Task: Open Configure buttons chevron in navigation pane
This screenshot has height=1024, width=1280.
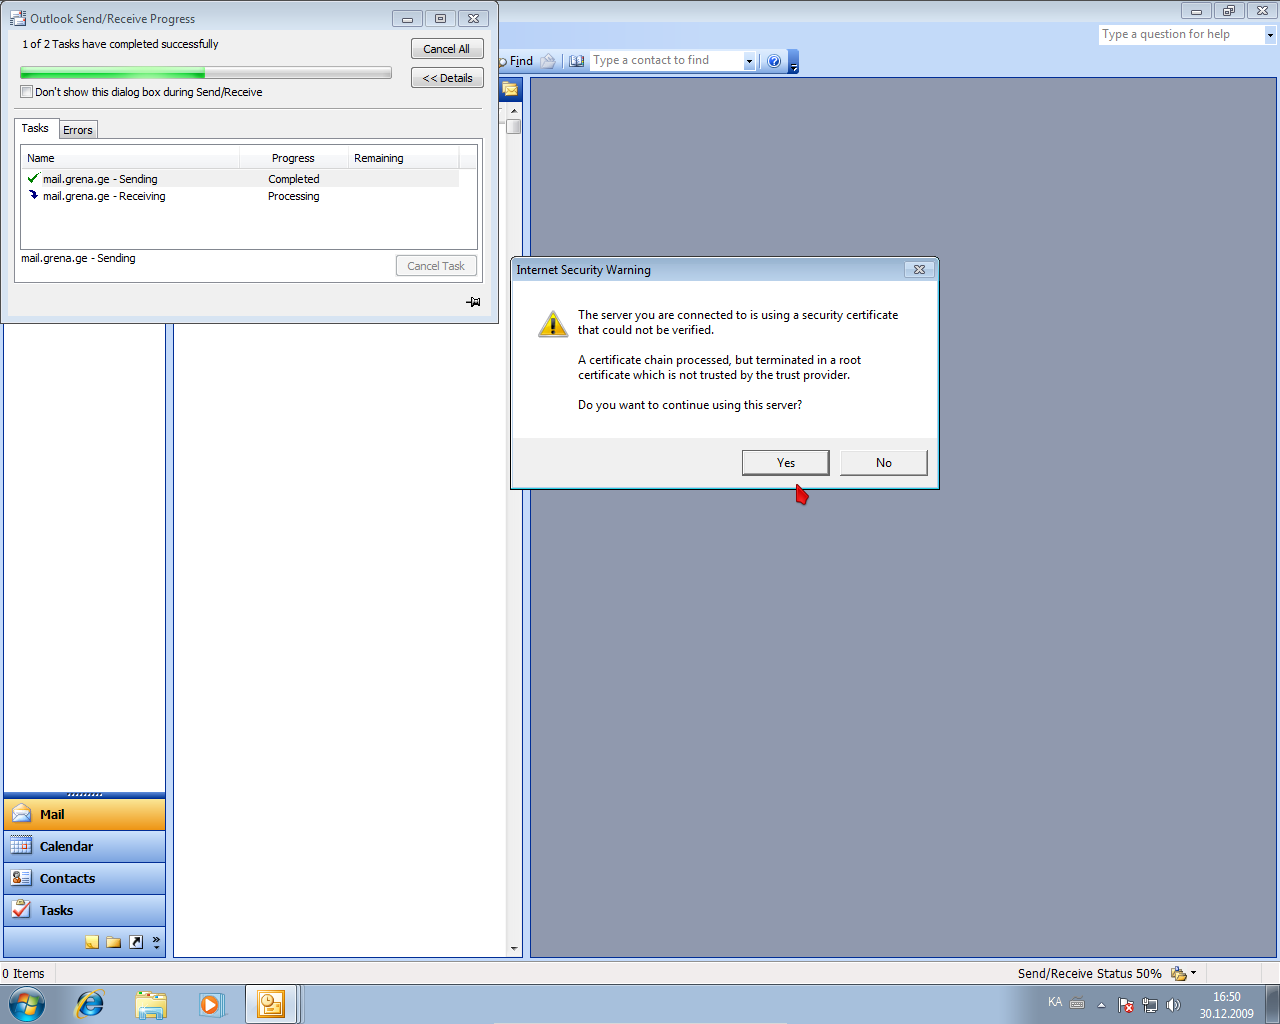Action: click(x=156, y=942)
